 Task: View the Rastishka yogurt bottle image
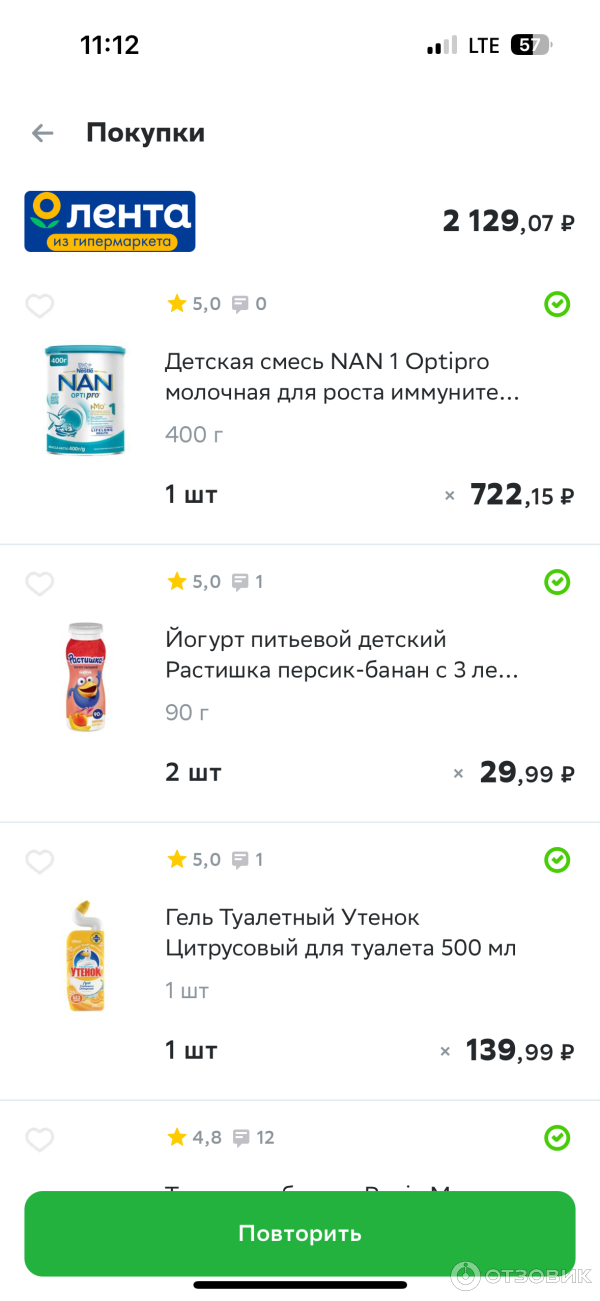tap(85, 676)
